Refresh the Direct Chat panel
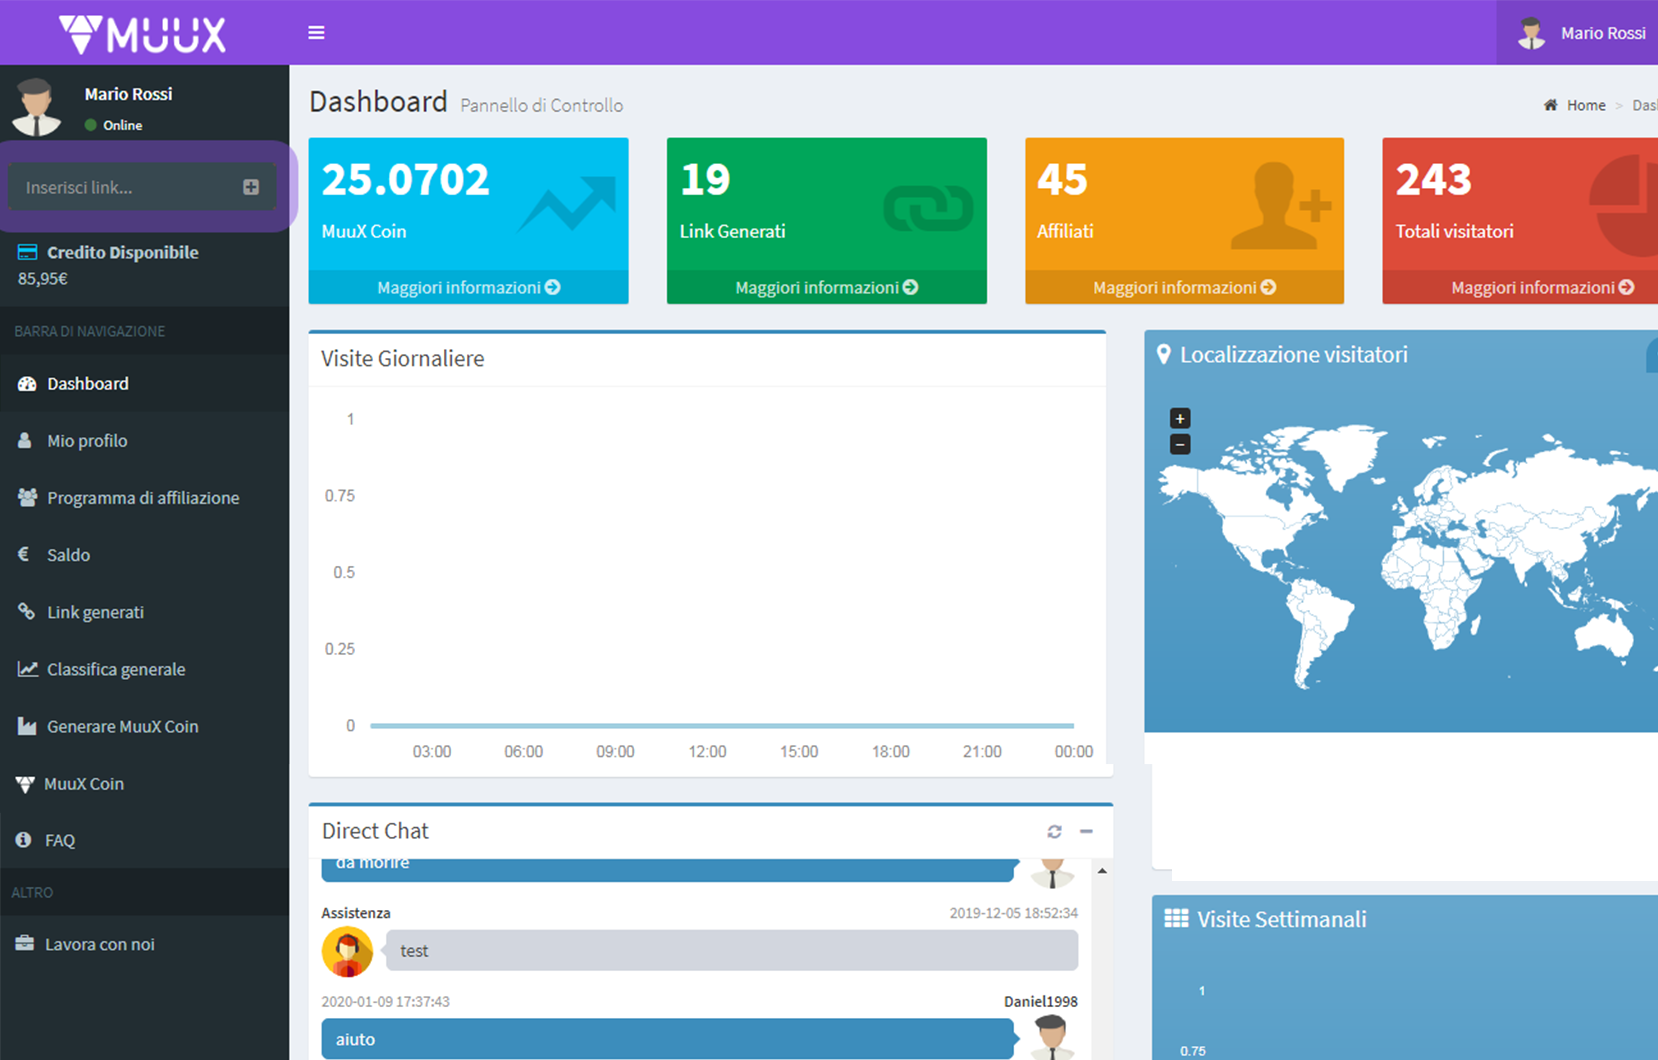This screenshot has height=1060, width=1658. tap(1054, 831)
